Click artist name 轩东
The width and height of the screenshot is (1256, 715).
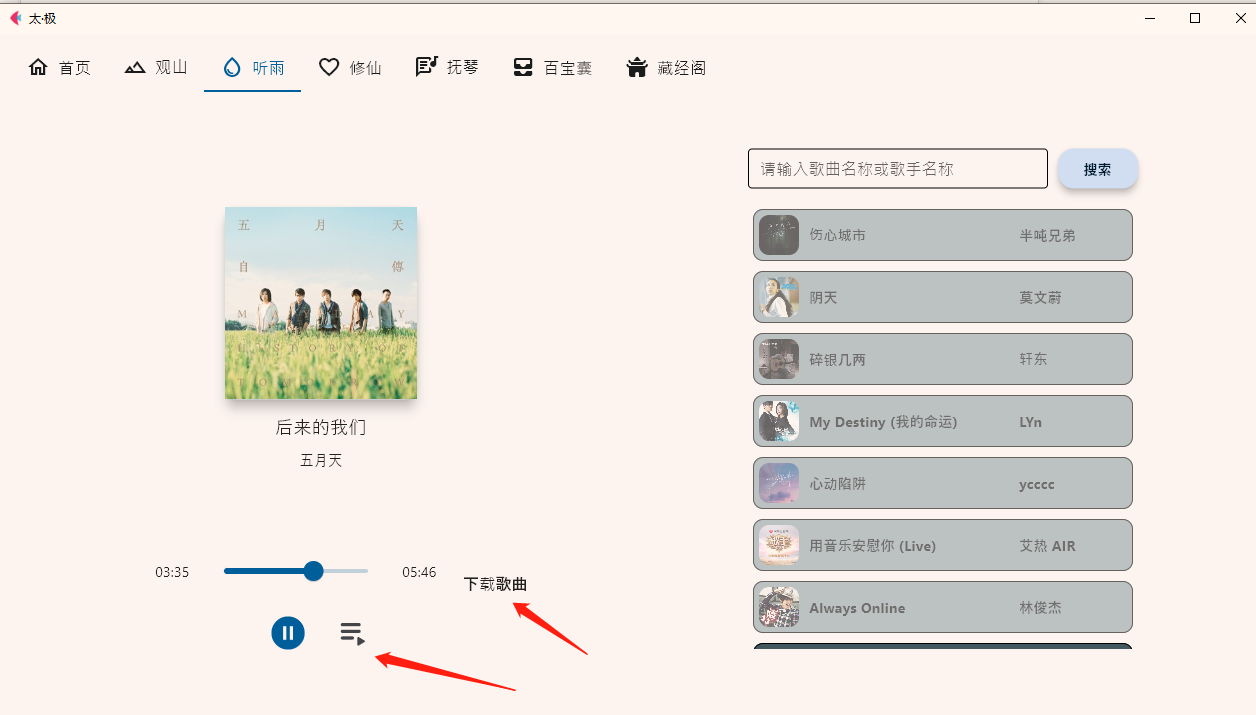click(x=1033, y=360)
